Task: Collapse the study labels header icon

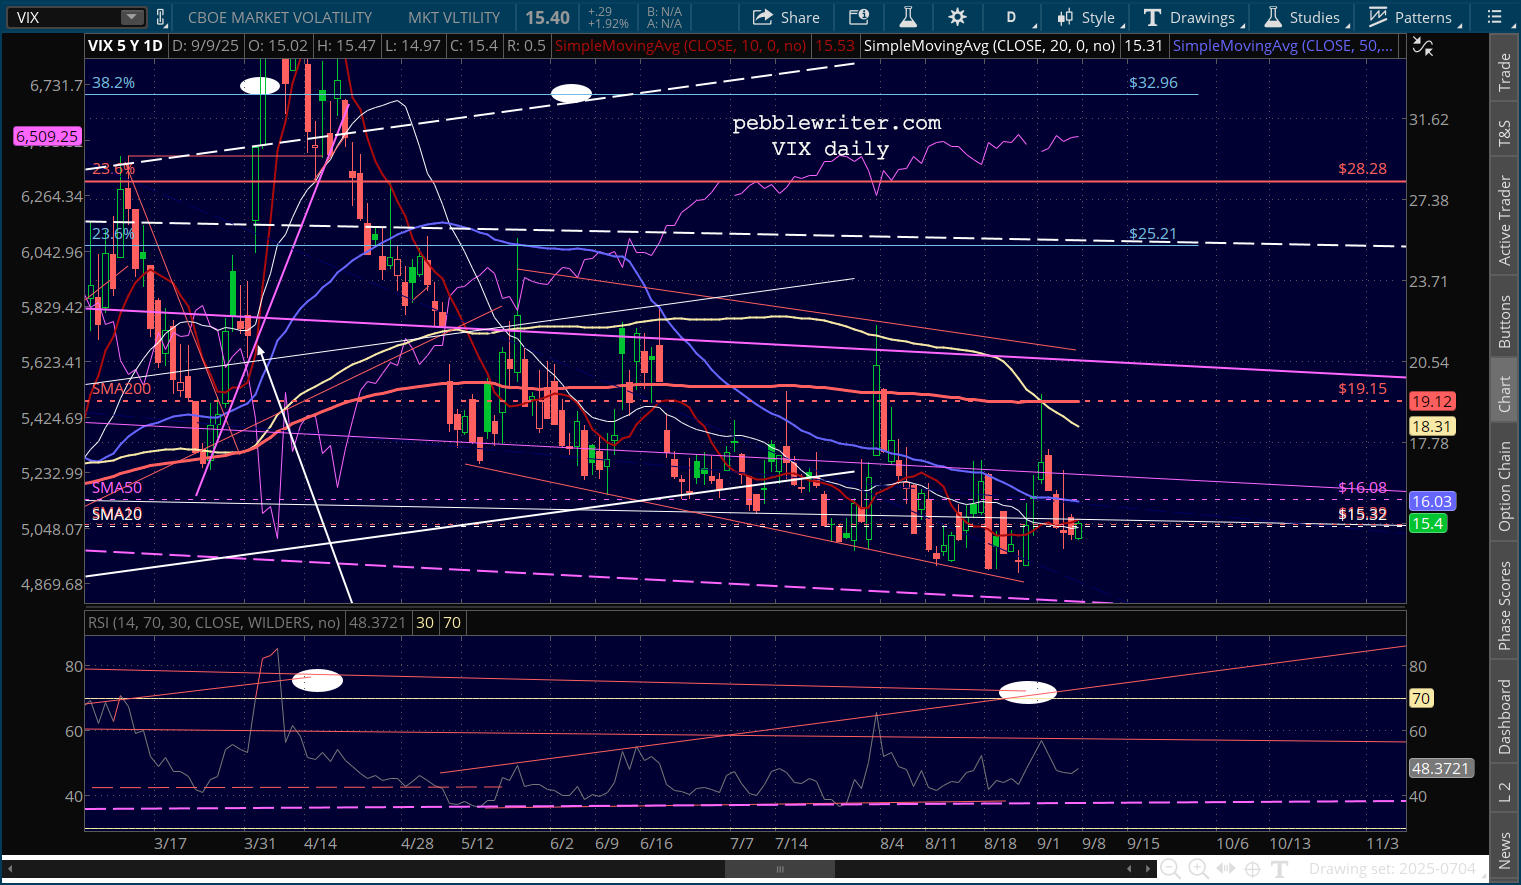Action: tap(1421, 46)
